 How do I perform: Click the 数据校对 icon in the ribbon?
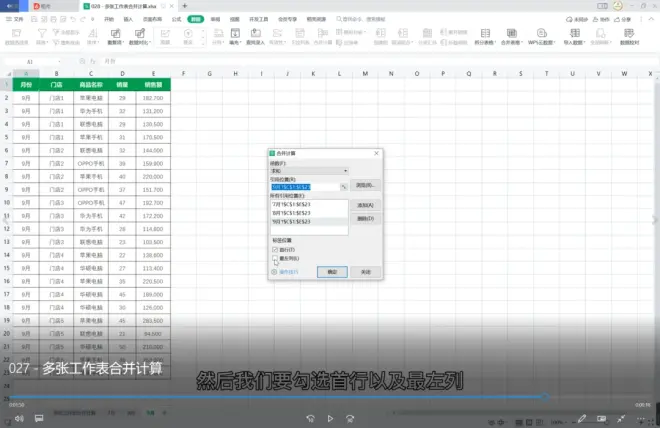click(x=630, y=34)
